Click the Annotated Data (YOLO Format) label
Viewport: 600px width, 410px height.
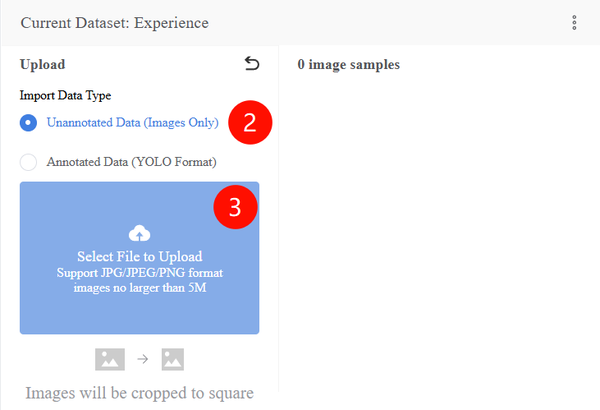pyautogui.click(x=132, y=162)
